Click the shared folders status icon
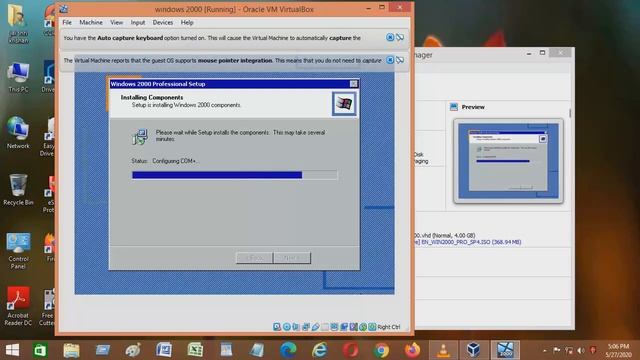 [x=325, y=327]
